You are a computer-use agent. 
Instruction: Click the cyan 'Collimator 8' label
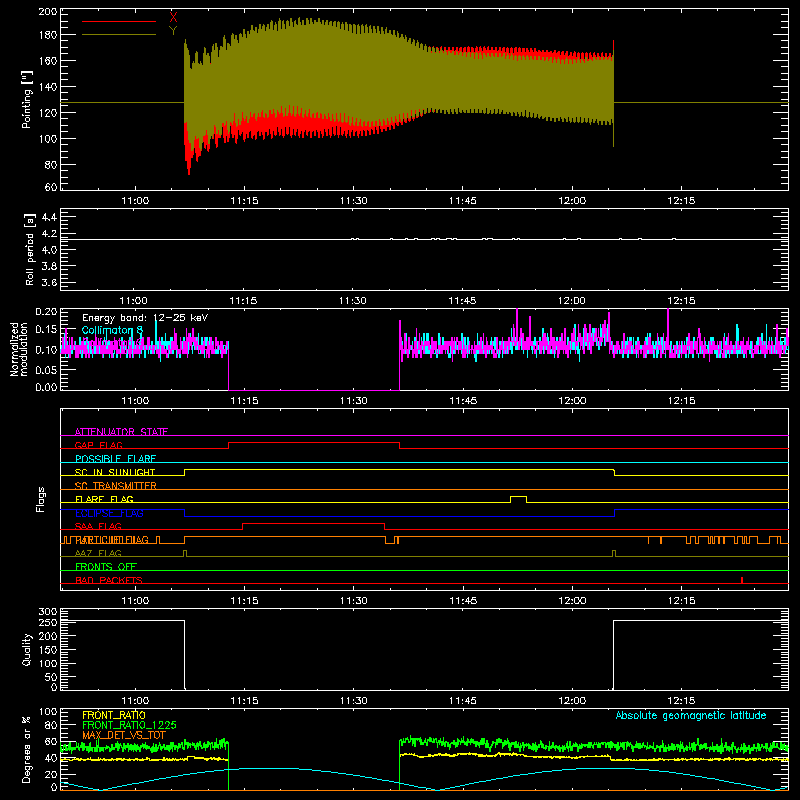(x=112, y=330)
